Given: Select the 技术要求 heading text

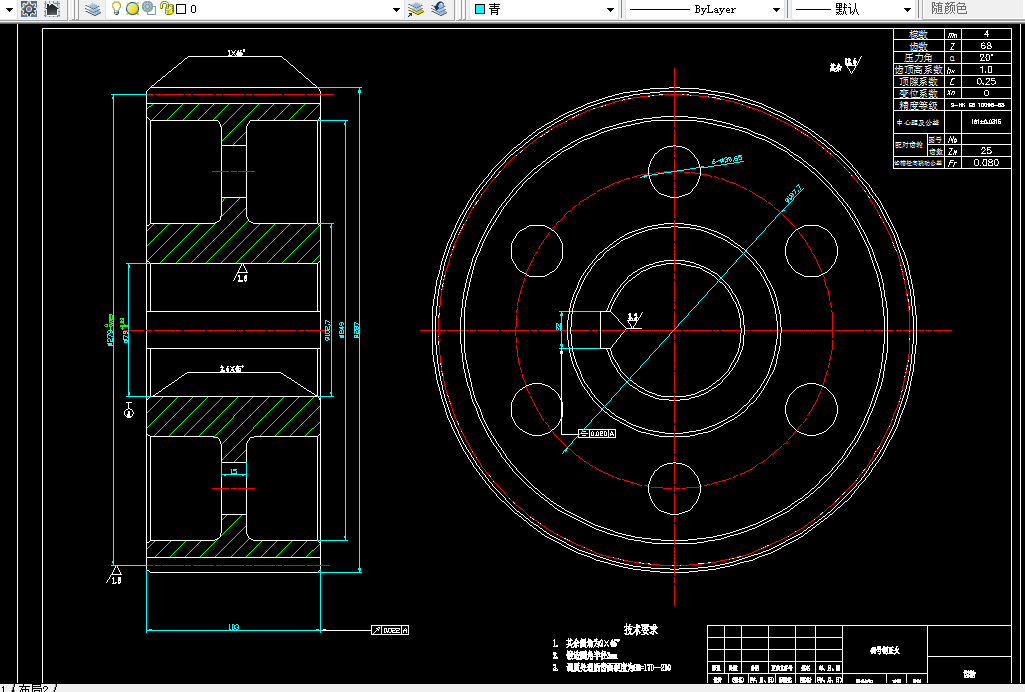Looking at the screenshot, I should [641, 629].
